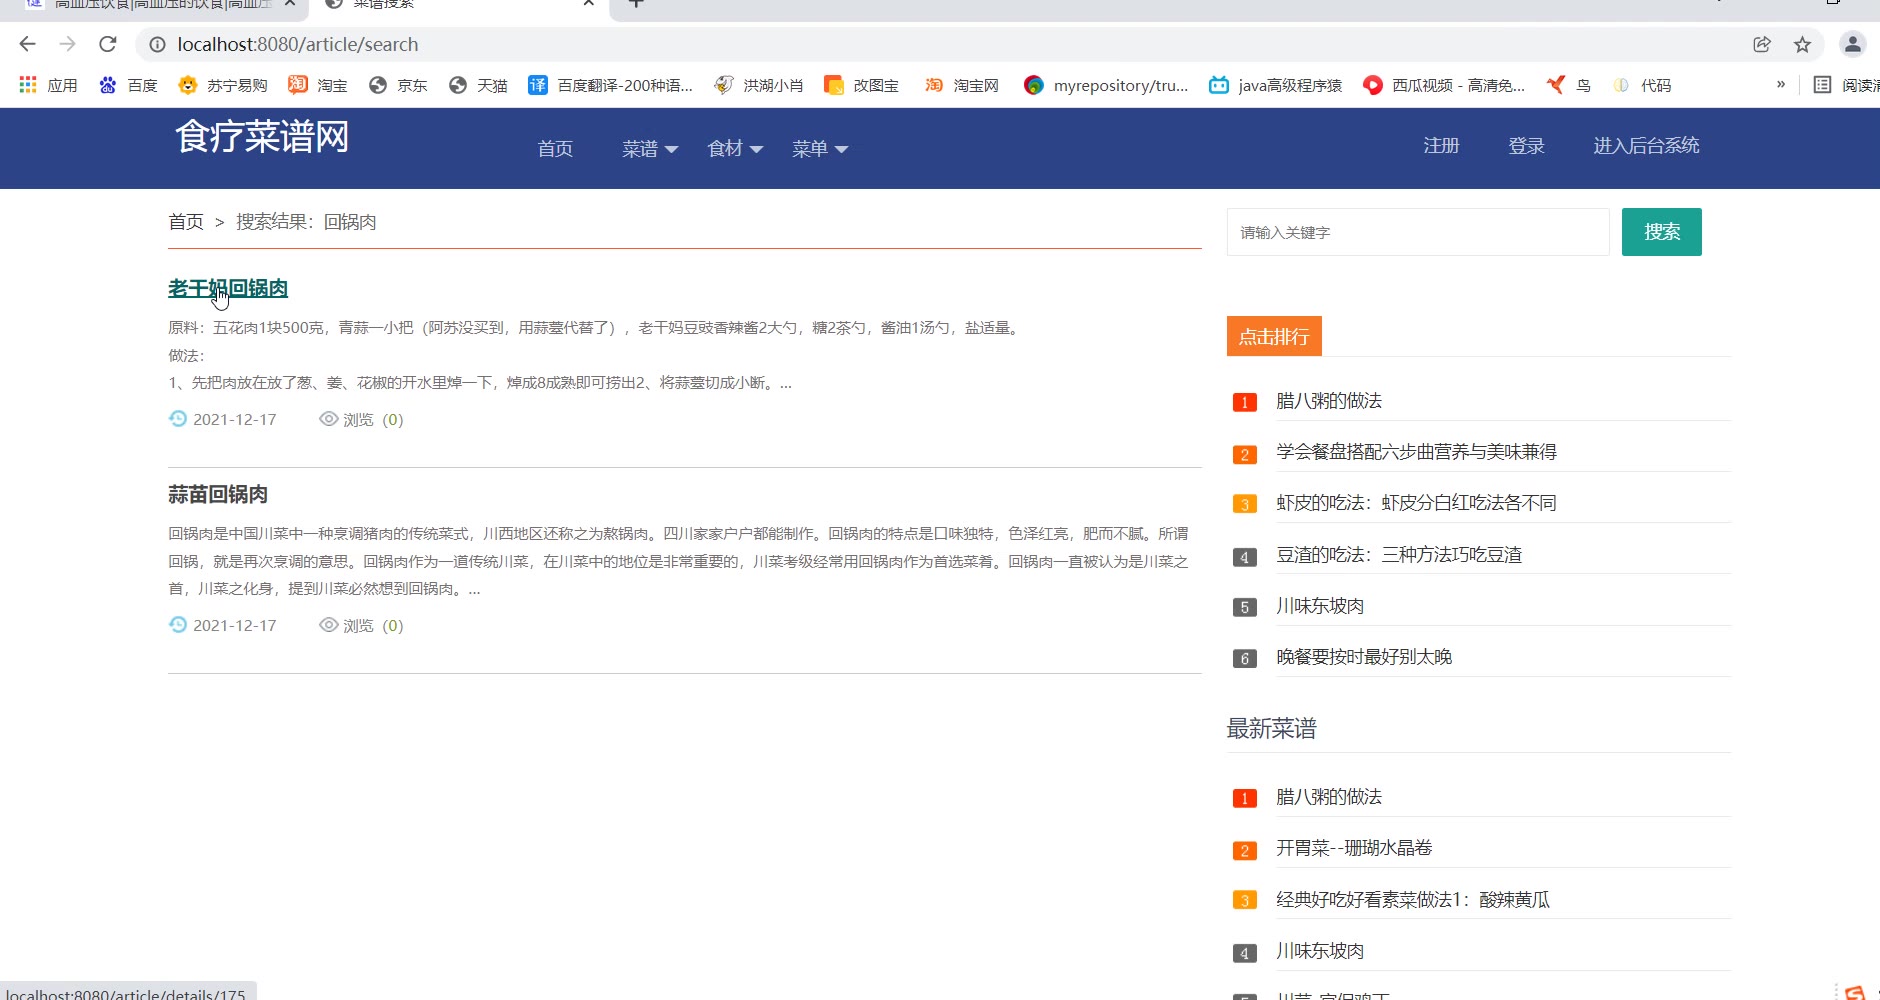
Task: Close the 菜谱搜索 browser tab
Action: (x=589, y=3)
